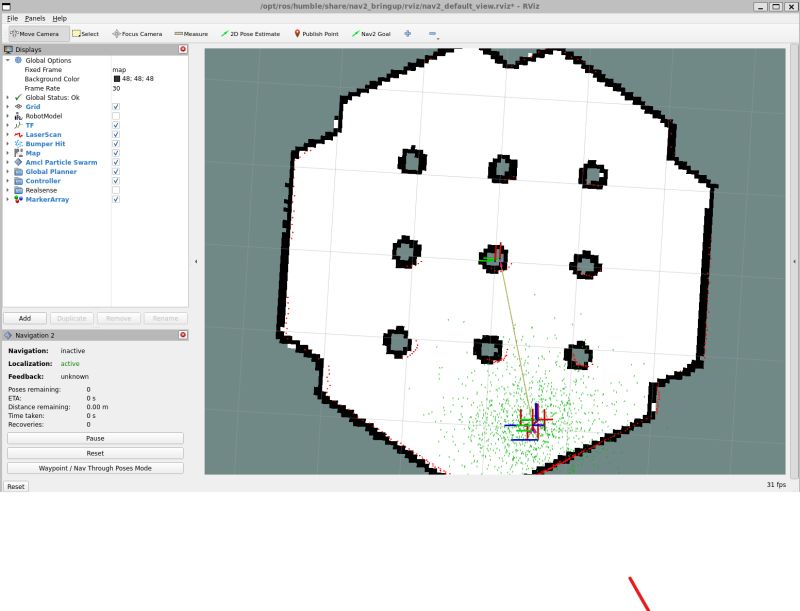Click the Reset button at bottom left
Viewport: 800px width, 611px height.
click(x=15, y=486)
